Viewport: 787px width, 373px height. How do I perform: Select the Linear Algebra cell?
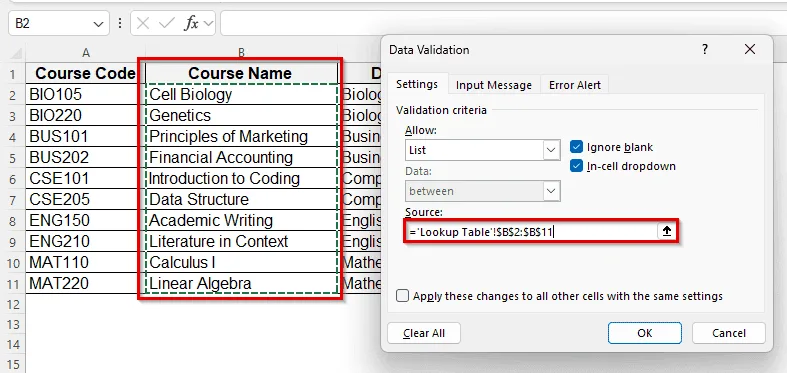241,284
